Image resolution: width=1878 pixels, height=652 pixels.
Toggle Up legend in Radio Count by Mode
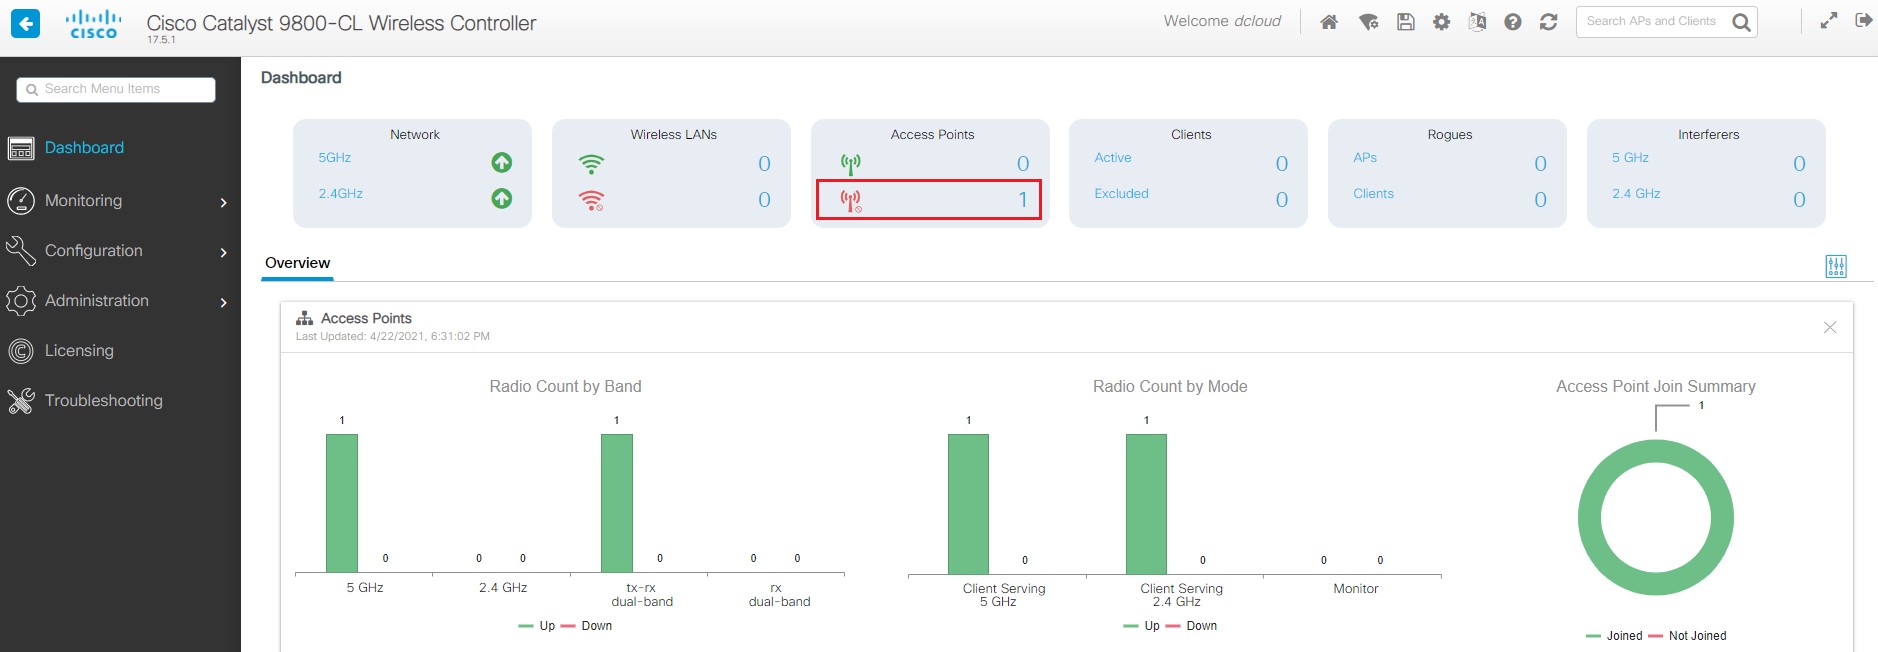coord(1142,626)
